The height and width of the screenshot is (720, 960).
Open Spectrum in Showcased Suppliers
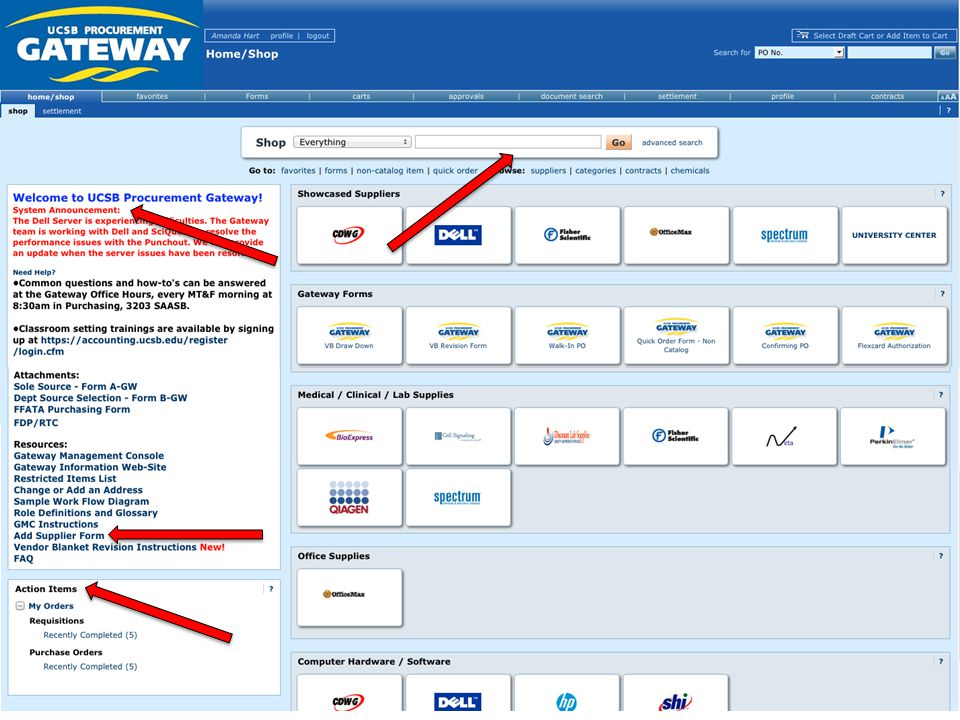(x=786, y=235)
